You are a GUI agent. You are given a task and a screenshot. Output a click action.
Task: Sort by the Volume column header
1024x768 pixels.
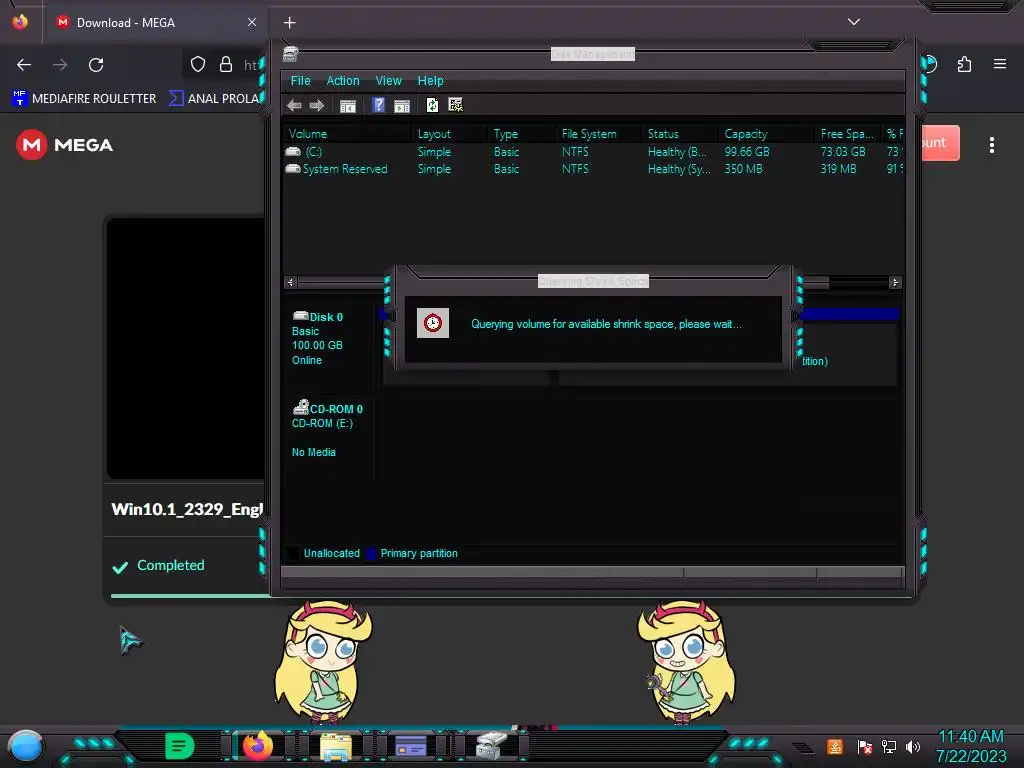point(347,134)
